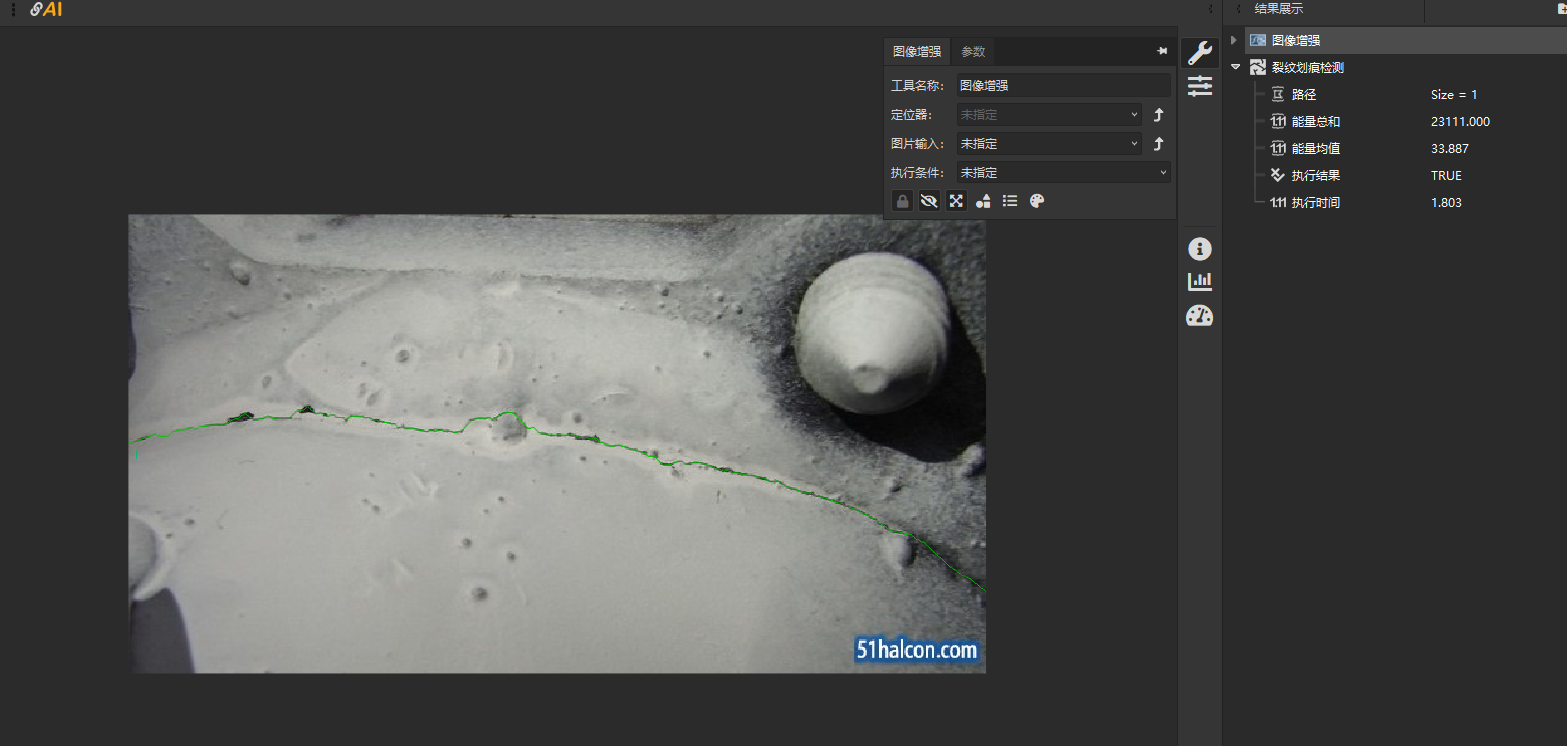Pin the 图像增强 tool panel

1162,51
